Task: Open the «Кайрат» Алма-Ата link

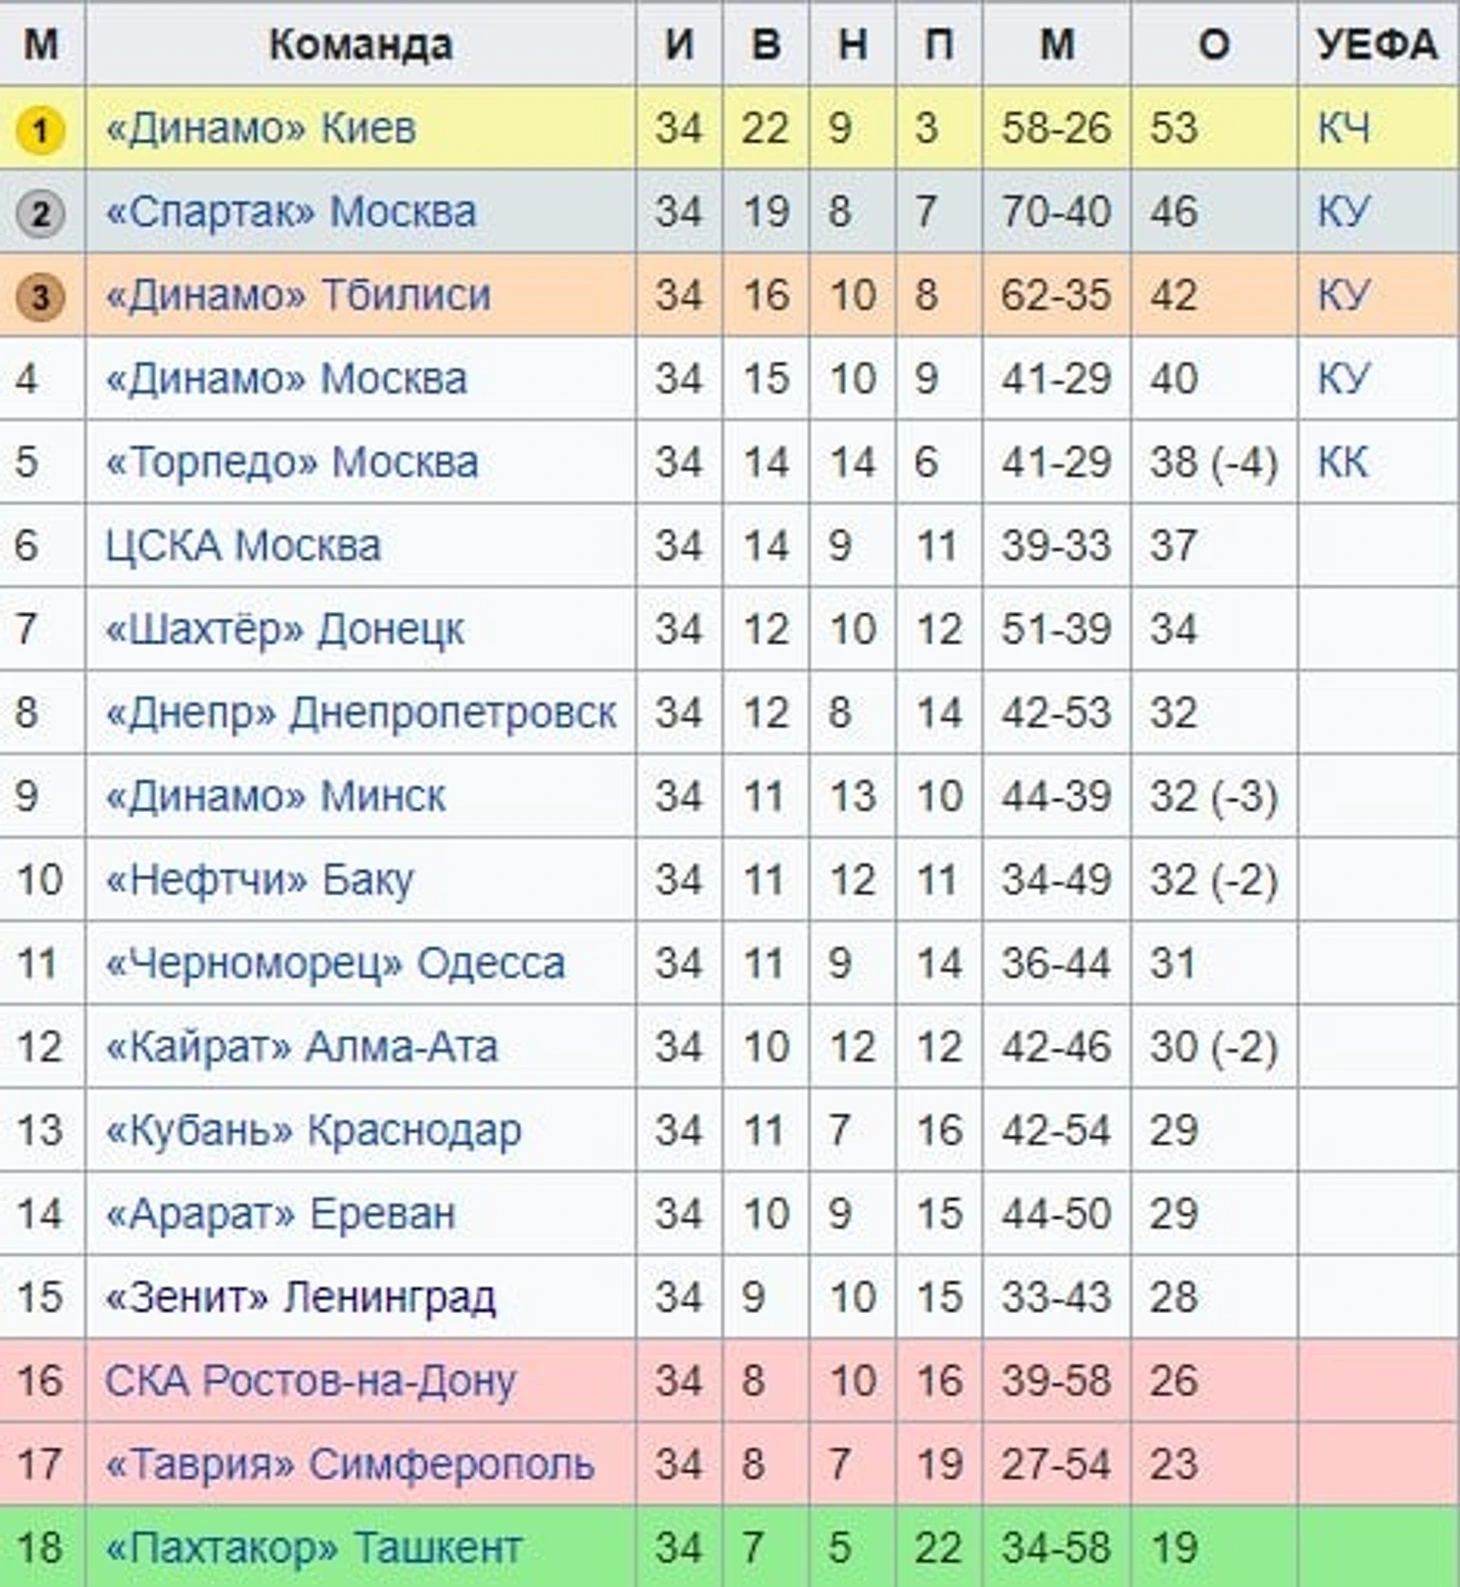Action: tap(301, 1047)
